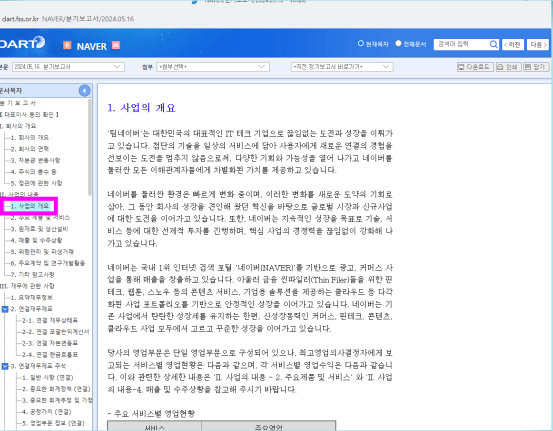Open 2. 중요한 회계정책 (연결)
Screen dimensions: 553x431
pyautogui.click(x=56, y=389)
